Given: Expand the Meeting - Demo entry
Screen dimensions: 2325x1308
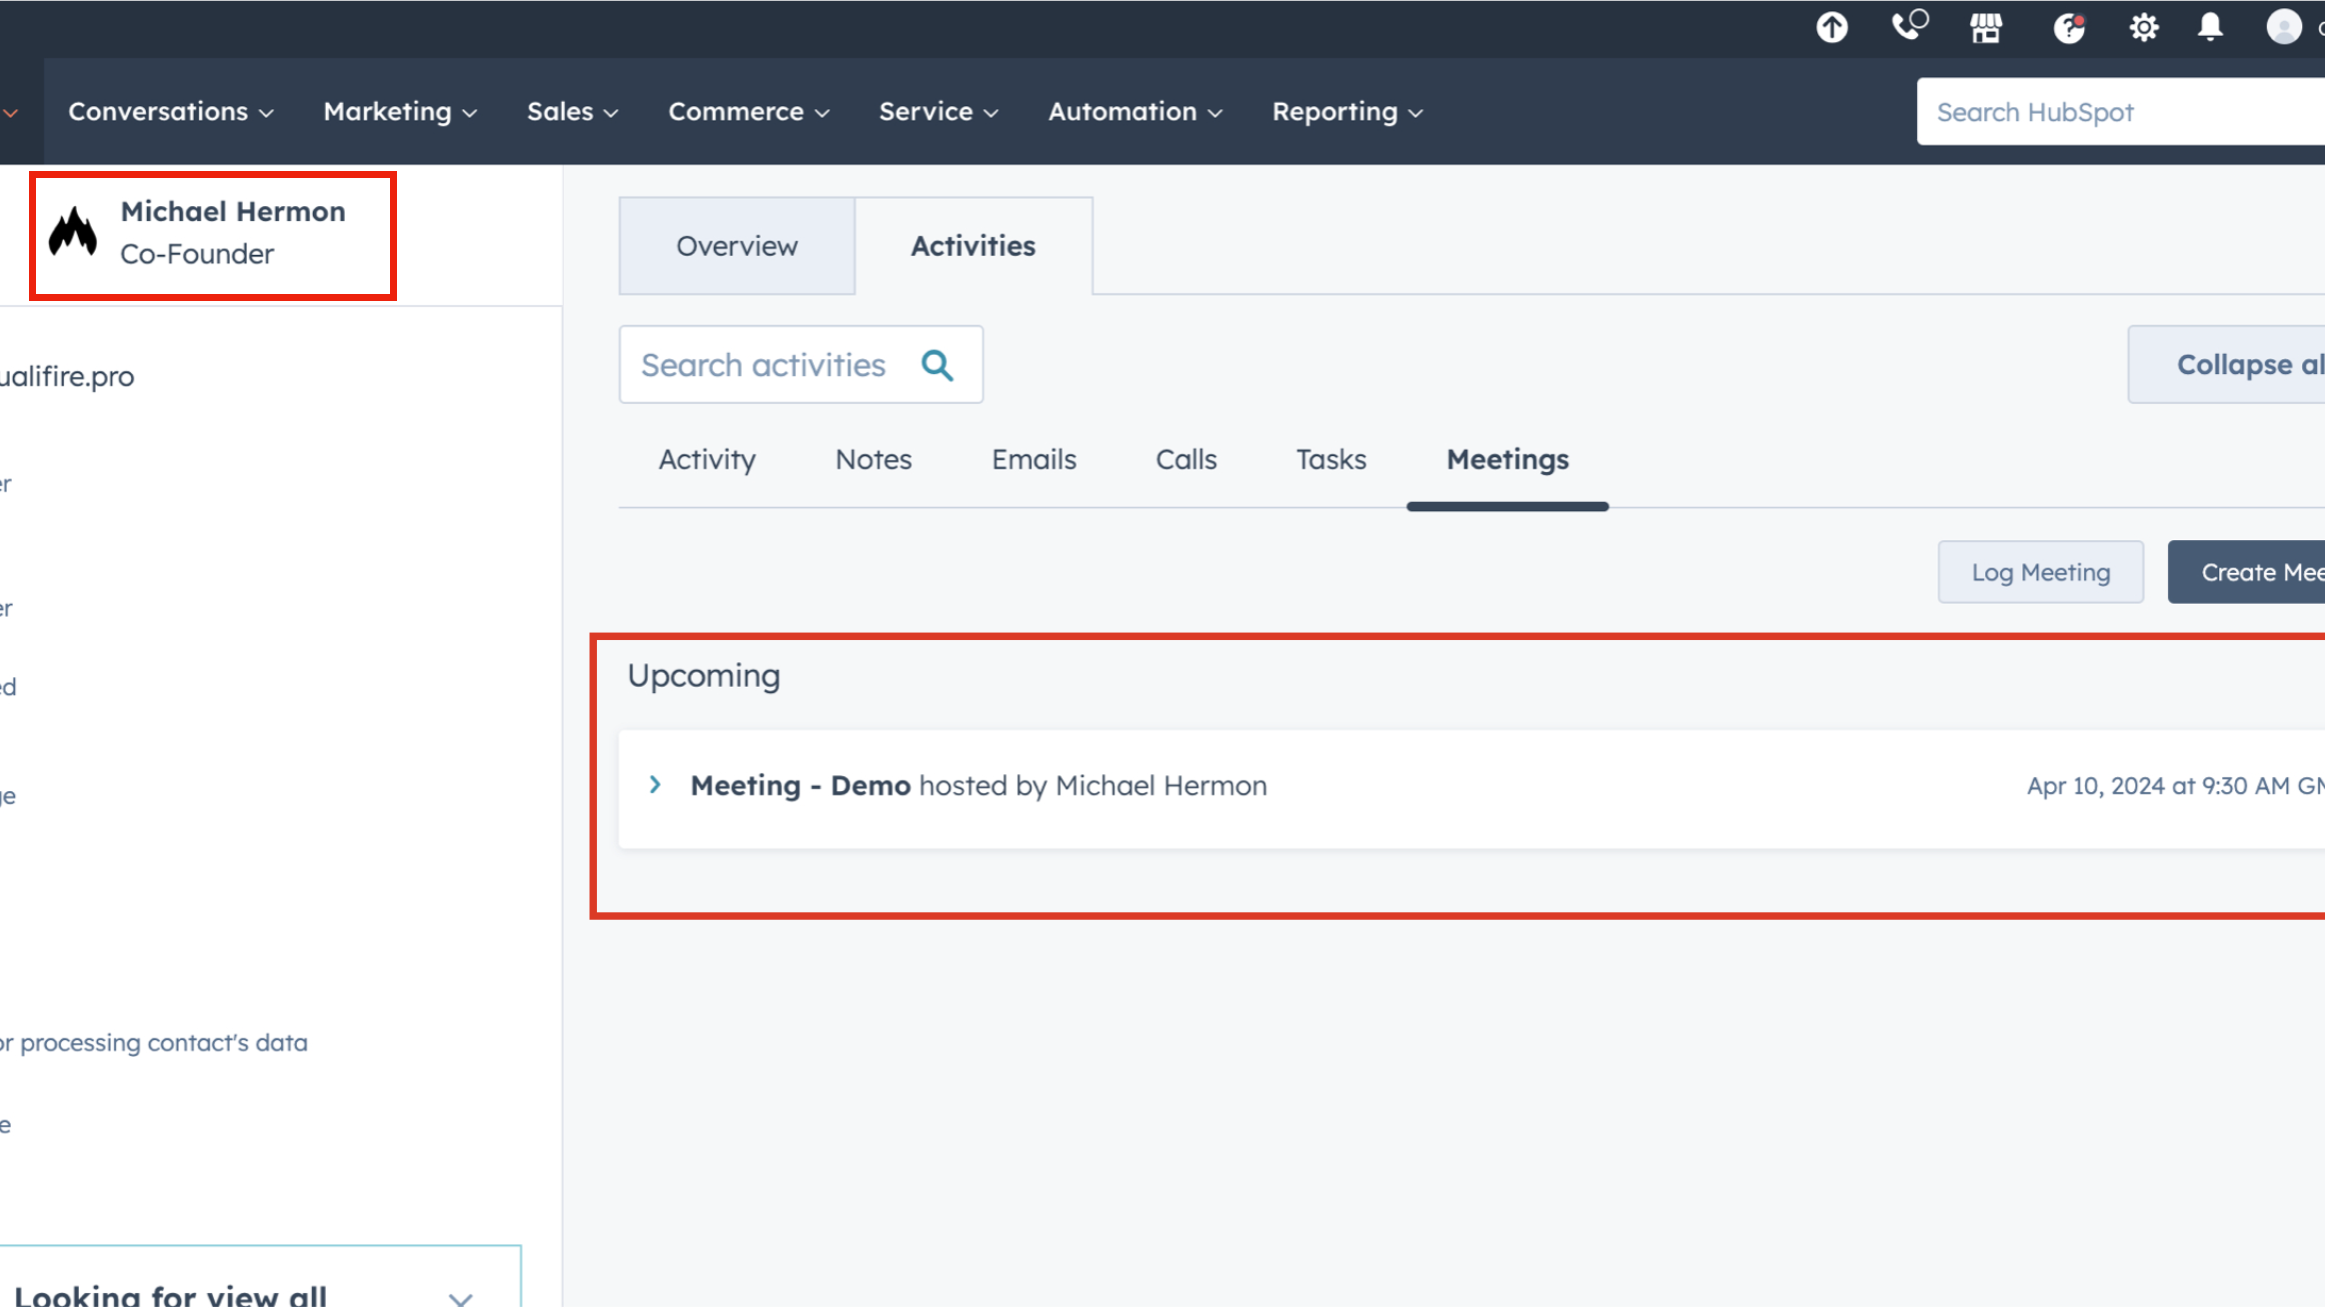Looking at the screenshot, I should (x=655, y=785).
